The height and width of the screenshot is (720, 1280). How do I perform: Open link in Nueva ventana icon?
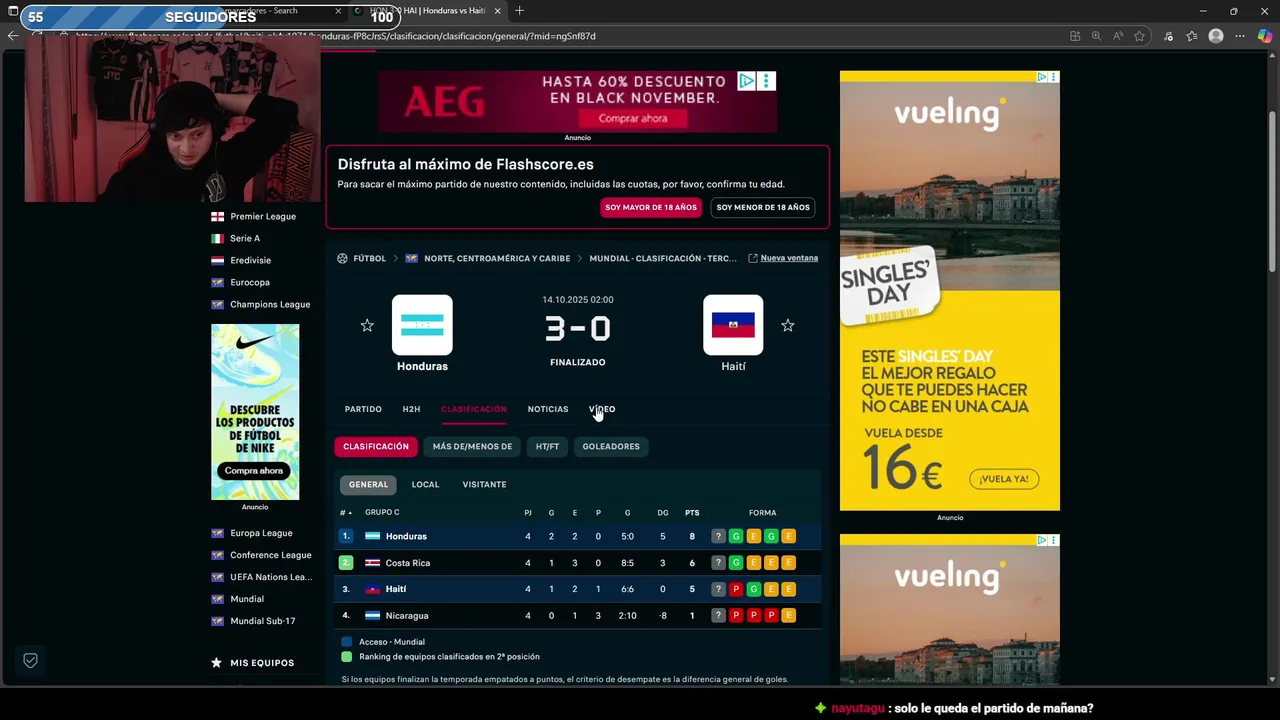pyautogui.click(x=753, y=258)
